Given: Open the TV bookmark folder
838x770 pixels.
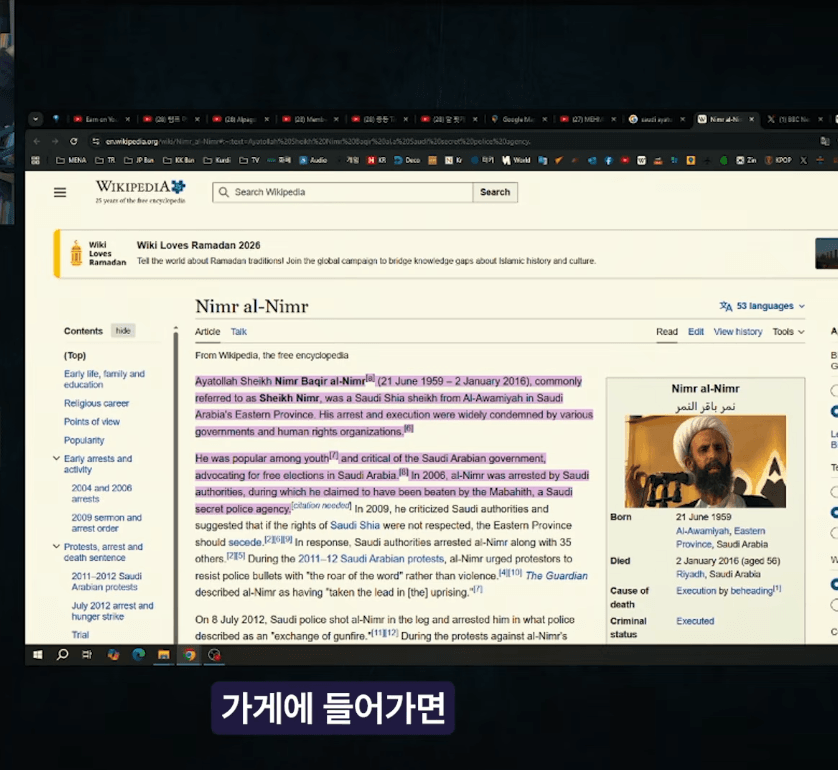Looking at the screenshot, I should click(250, 160).
